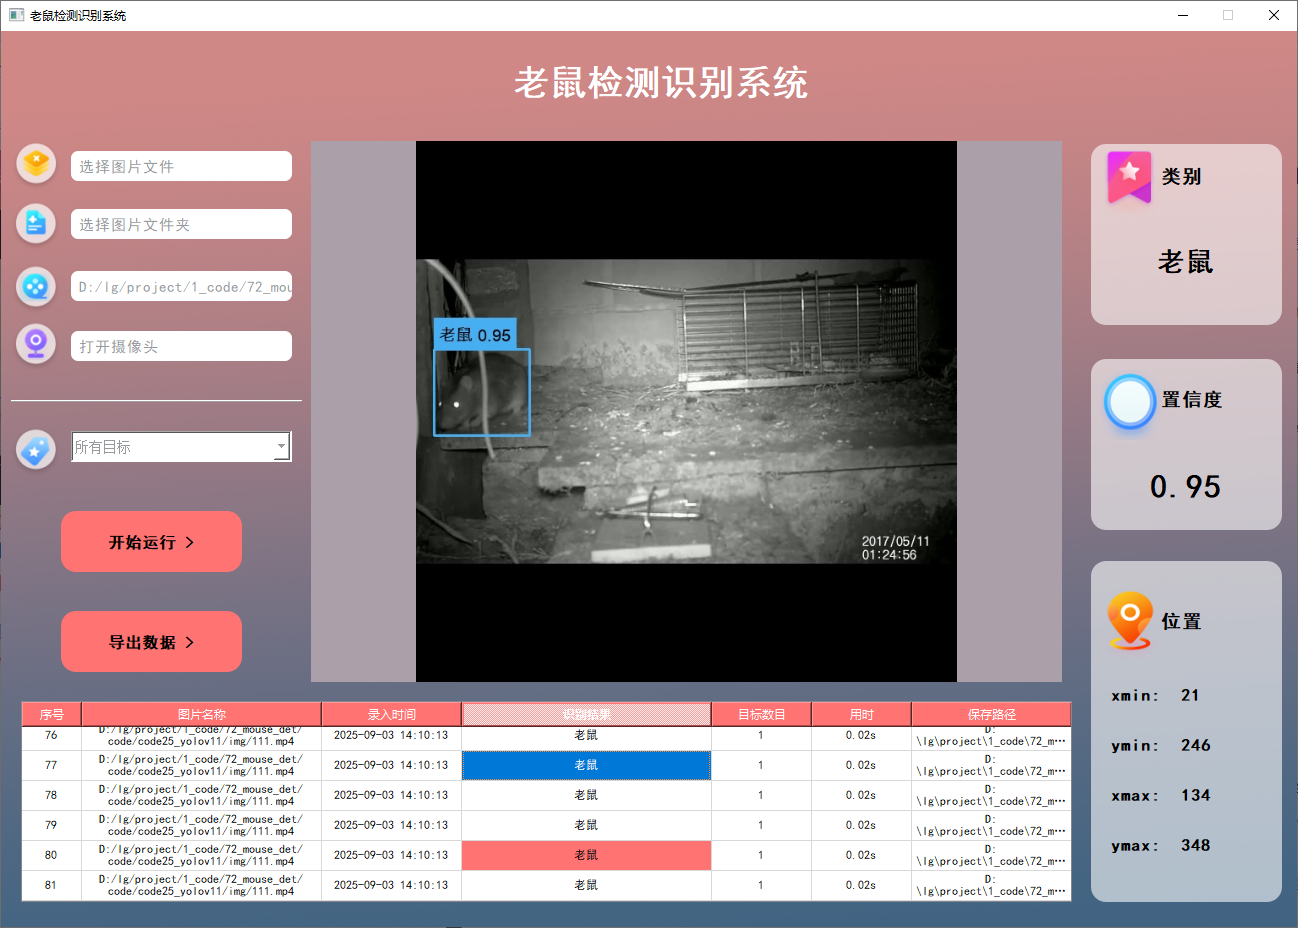Click the save path cell in row 77
Screen dimensions: 1298x928
991,765
